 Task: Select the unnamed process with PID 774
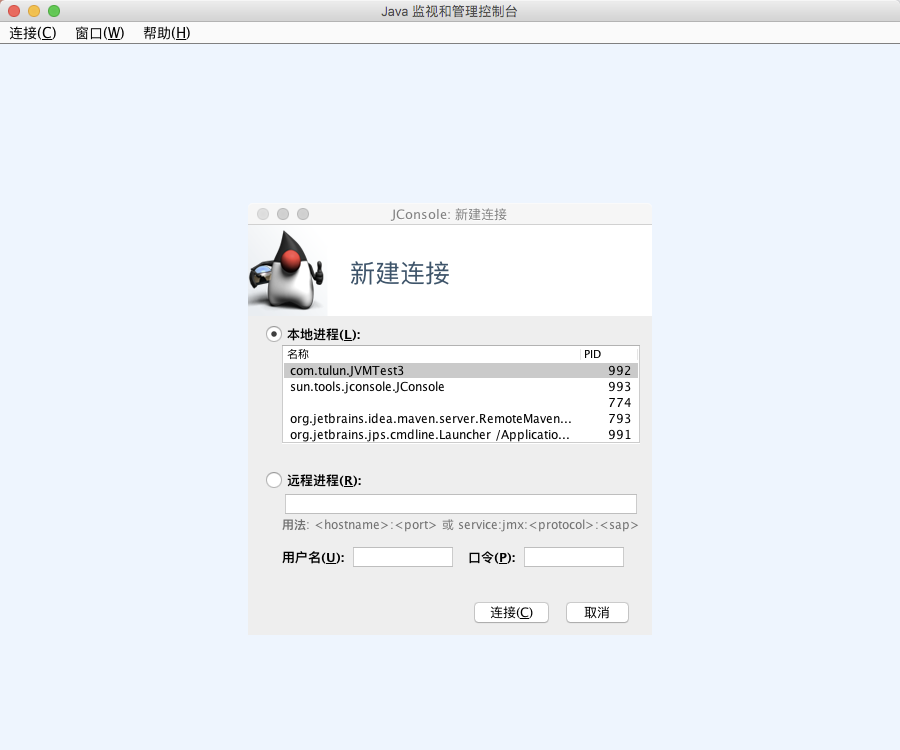[461, 403]
